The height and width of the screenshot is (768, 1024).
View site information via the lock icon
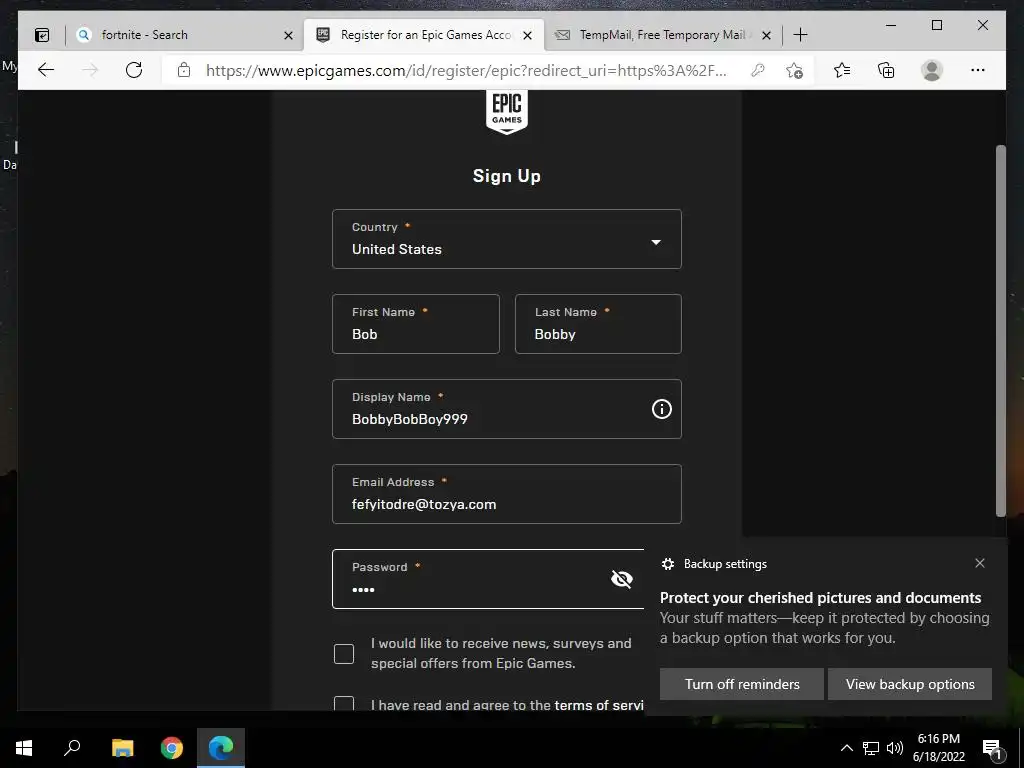click(184, 70)
